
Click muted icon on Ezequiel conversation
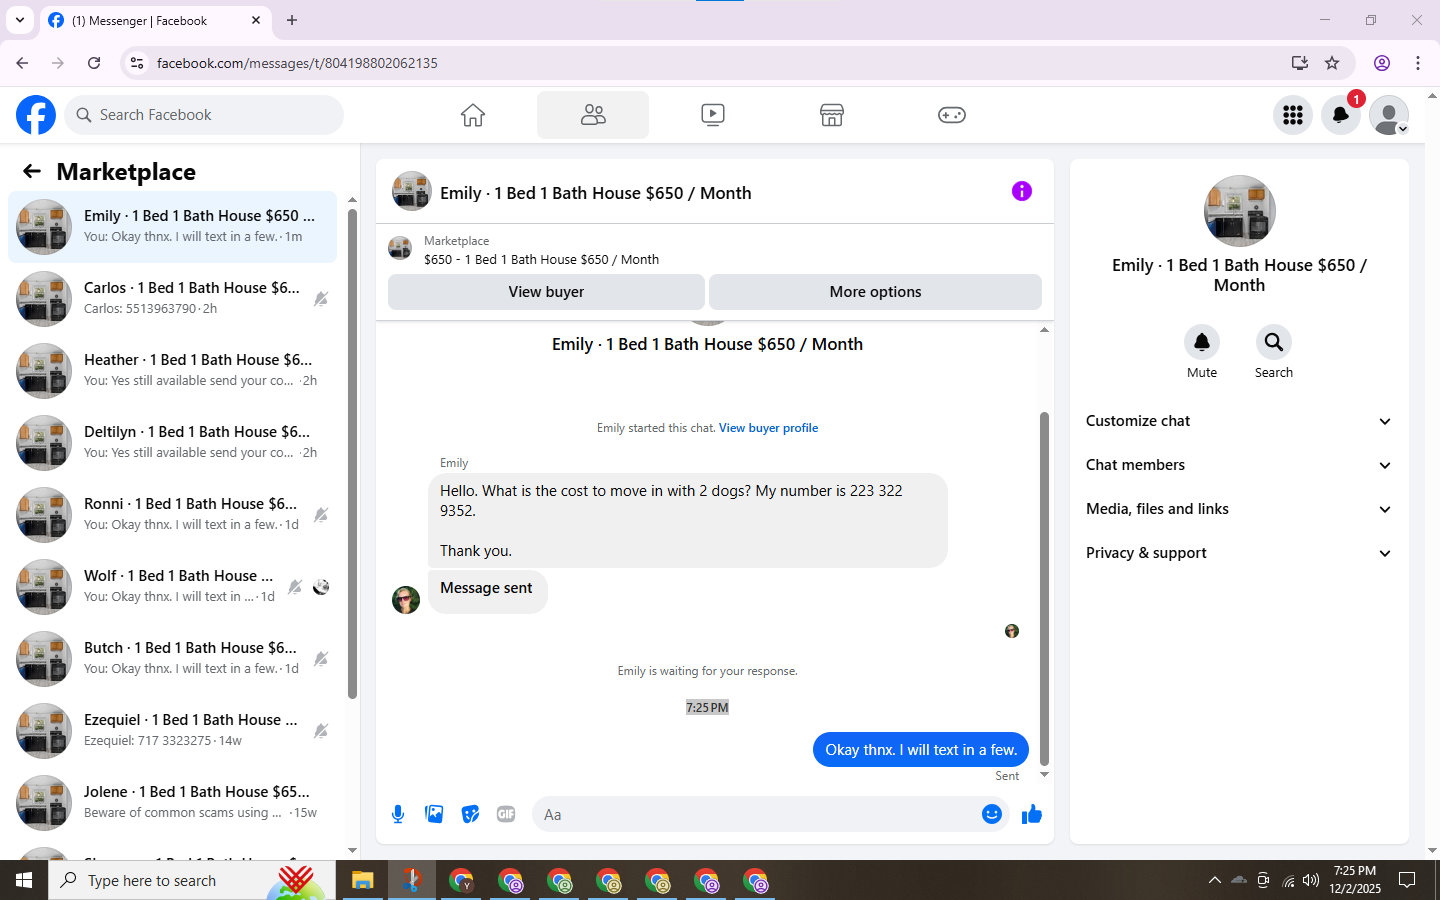(321, 731)
